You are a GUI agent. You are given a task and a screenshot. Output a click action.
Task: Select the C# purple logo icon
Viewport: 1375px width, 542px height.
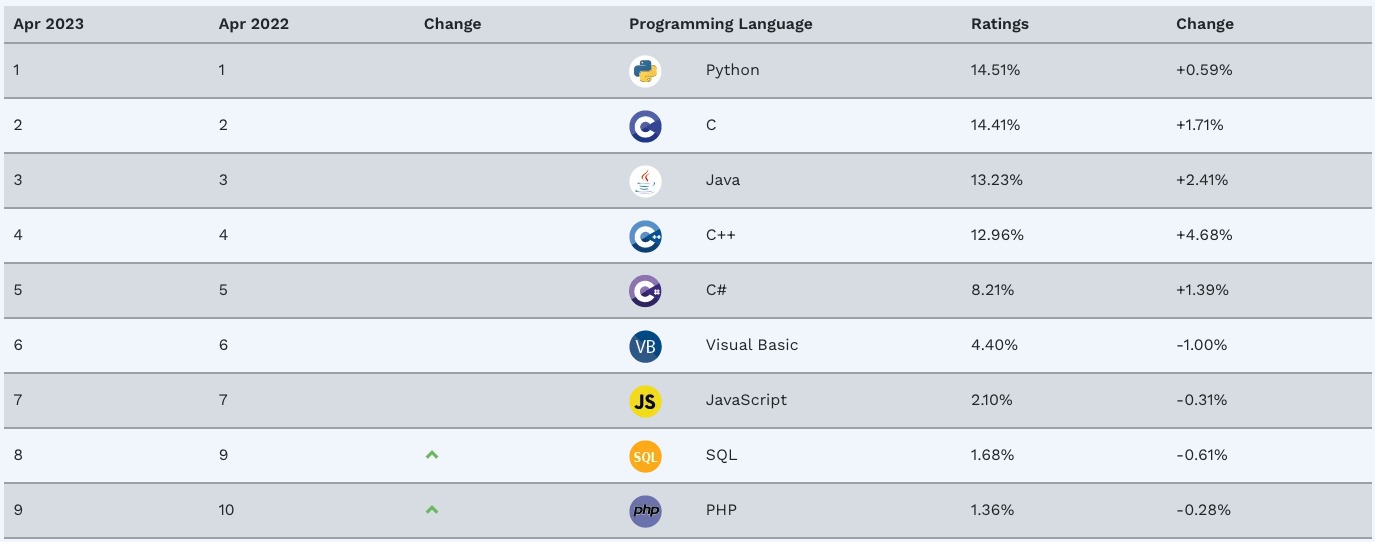point(645,291)
